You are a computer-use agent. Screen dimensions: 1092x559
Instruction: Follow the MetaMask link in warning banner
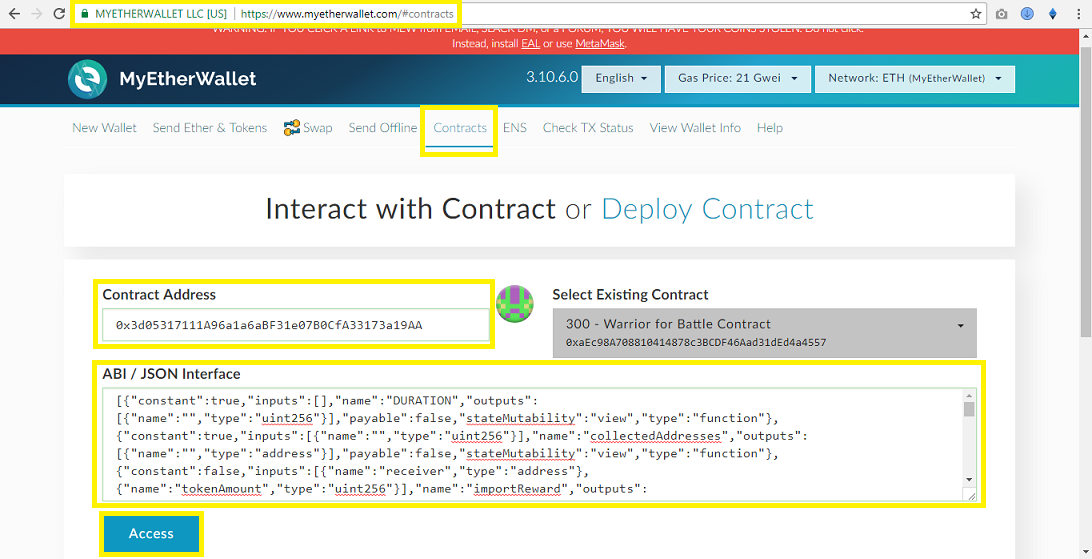point(600,43)
